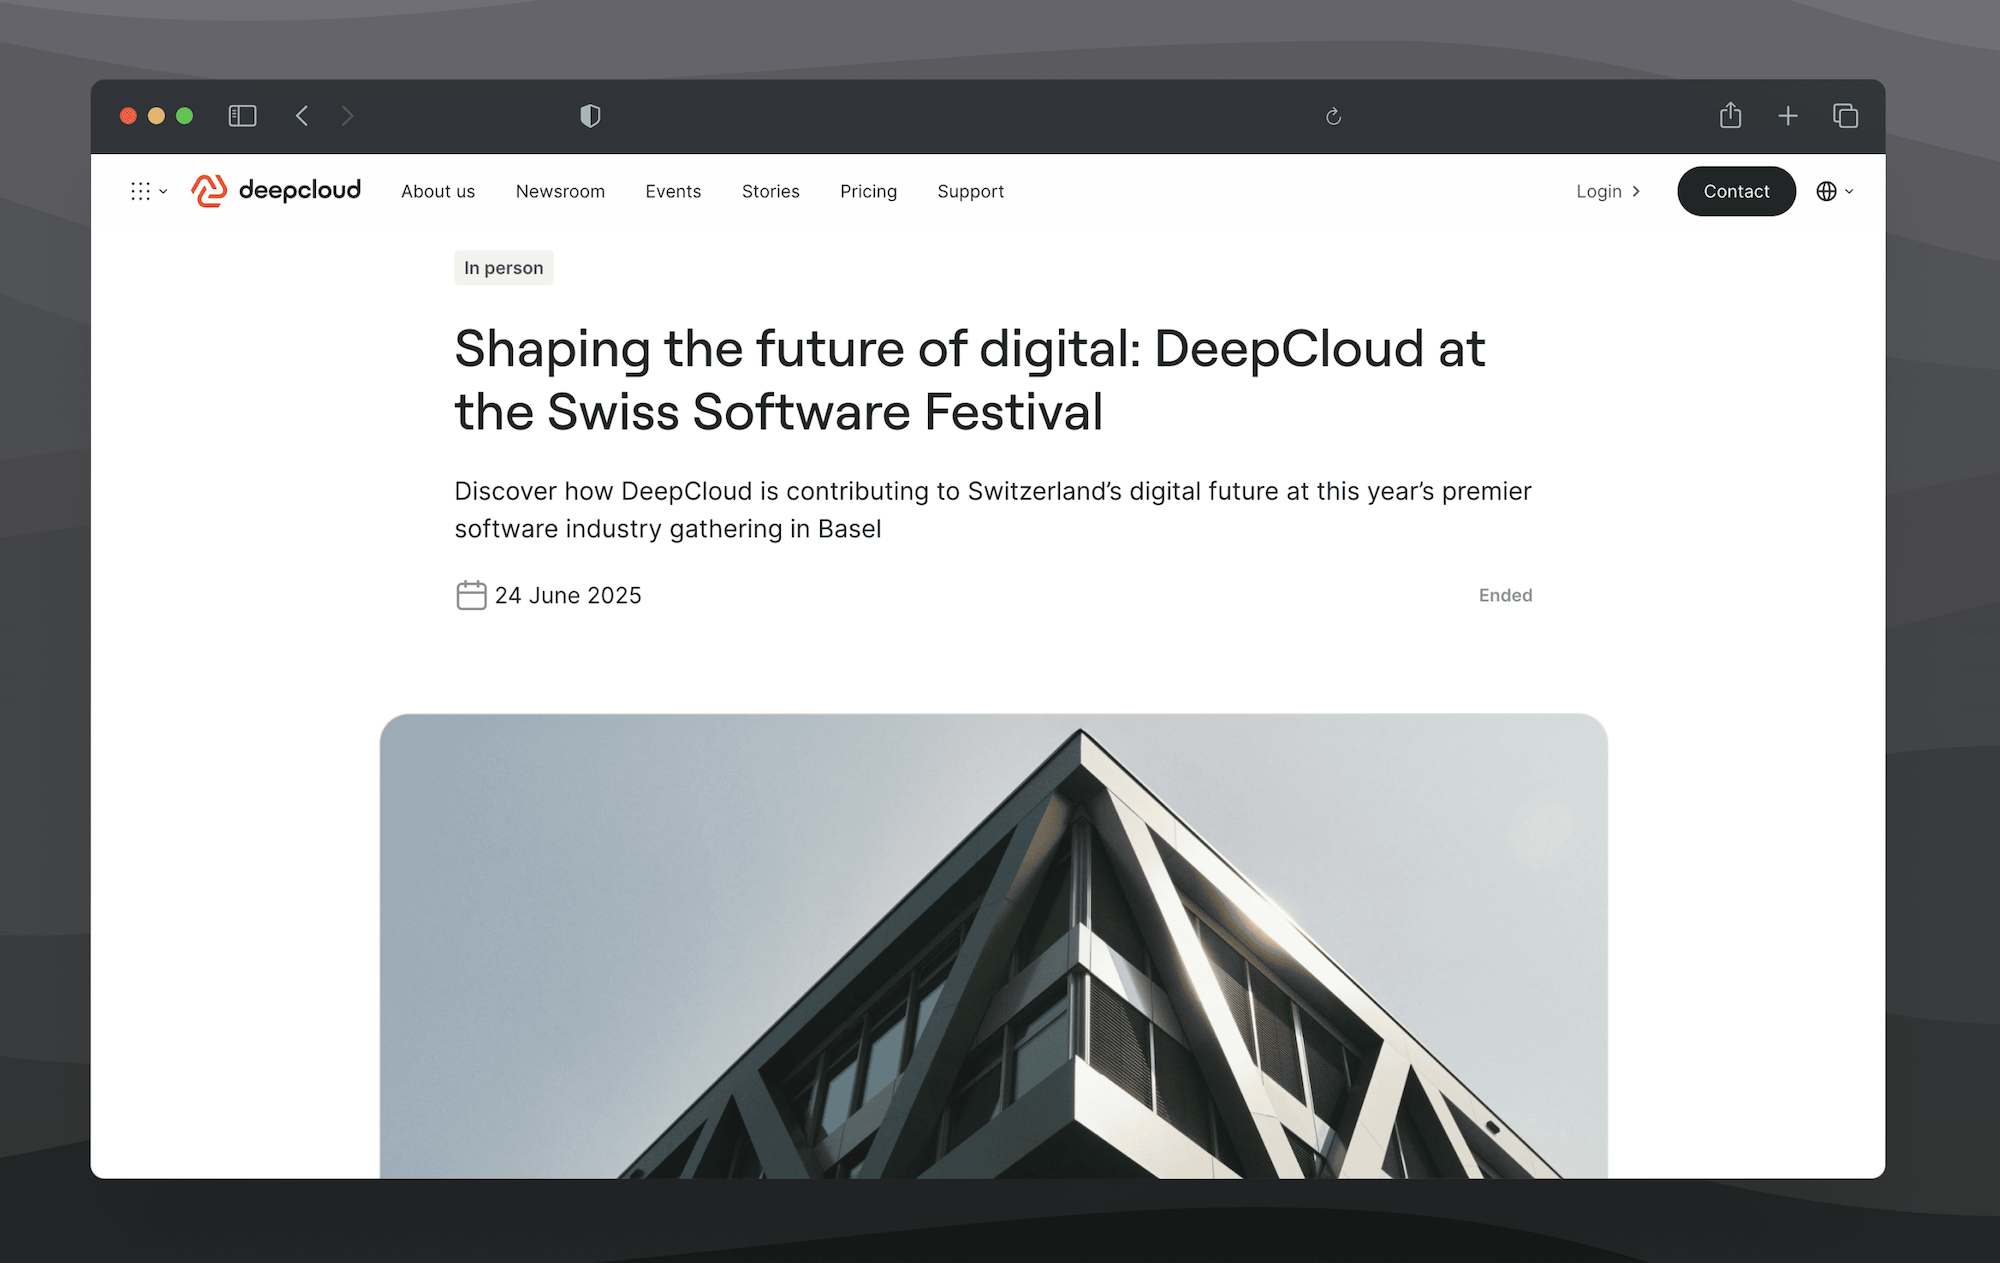
Task: Open the Events section
Action: [673, 191]
